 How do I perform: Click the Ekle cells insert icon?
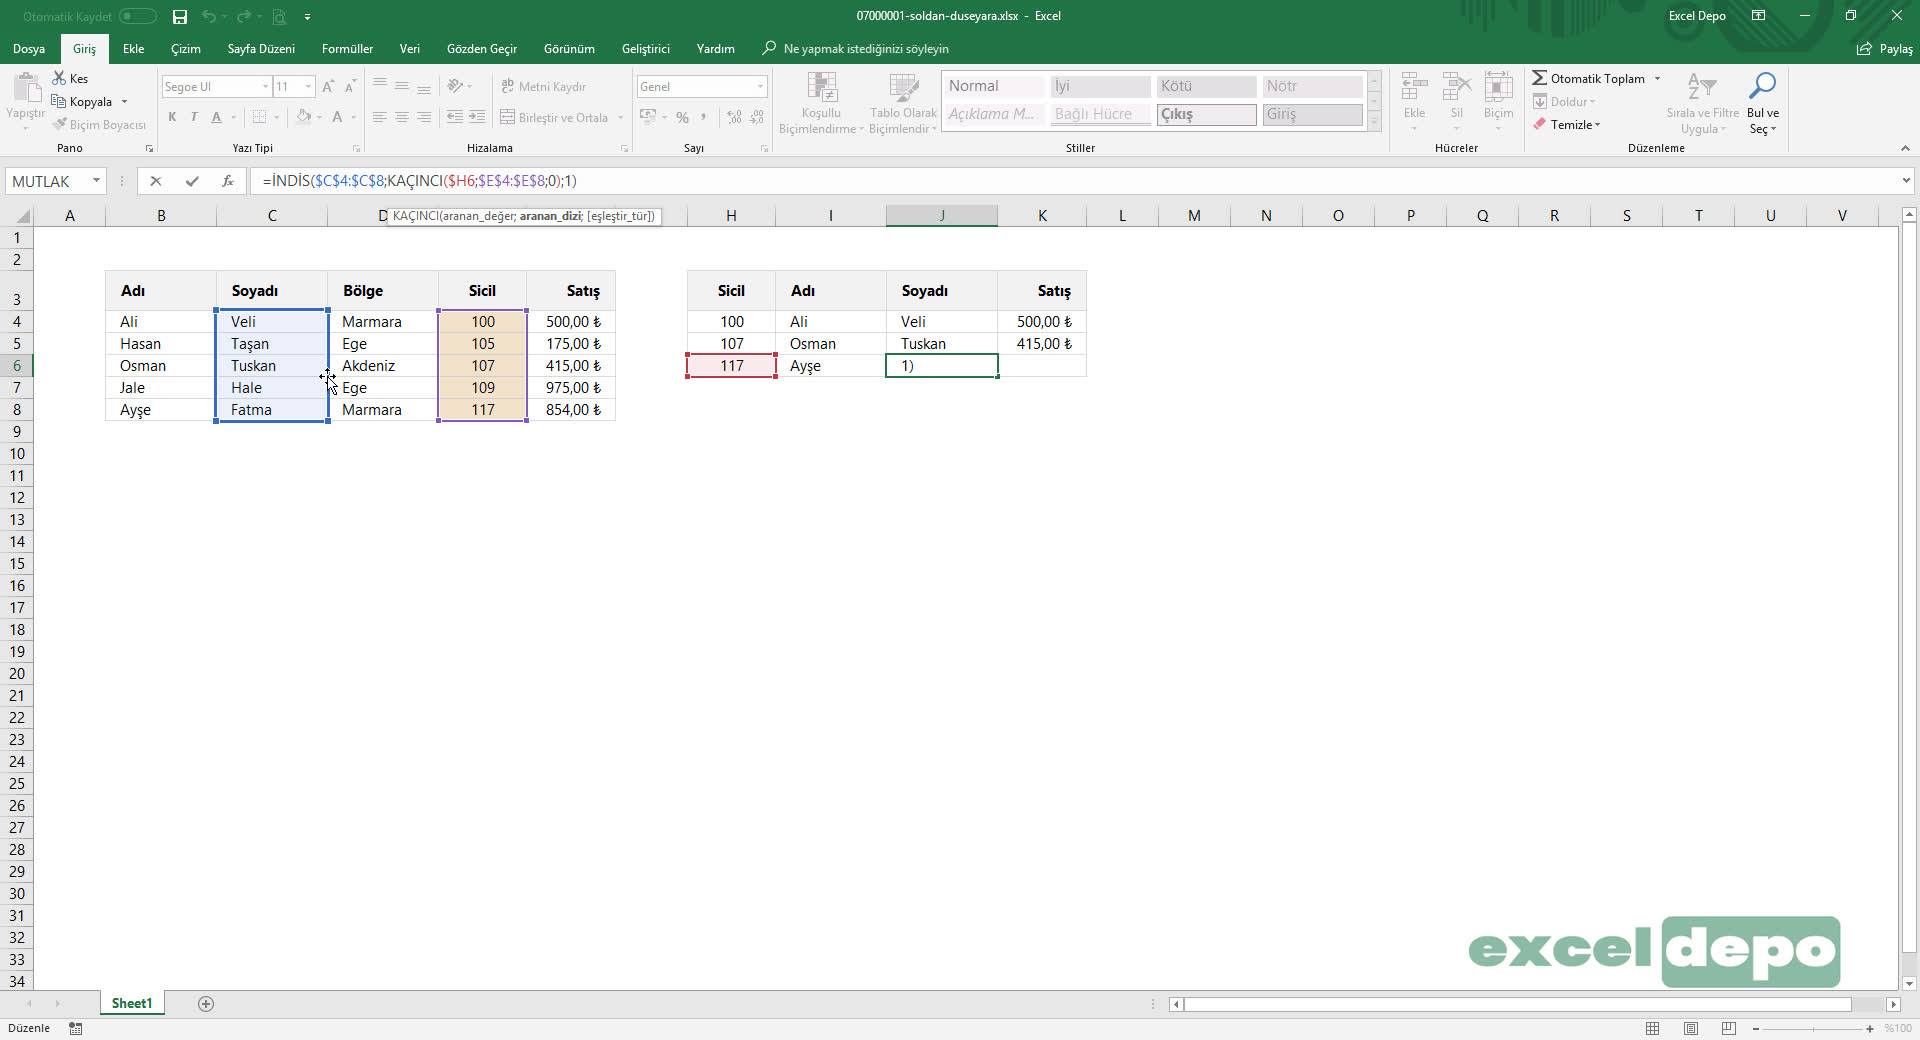(1414, 88)
